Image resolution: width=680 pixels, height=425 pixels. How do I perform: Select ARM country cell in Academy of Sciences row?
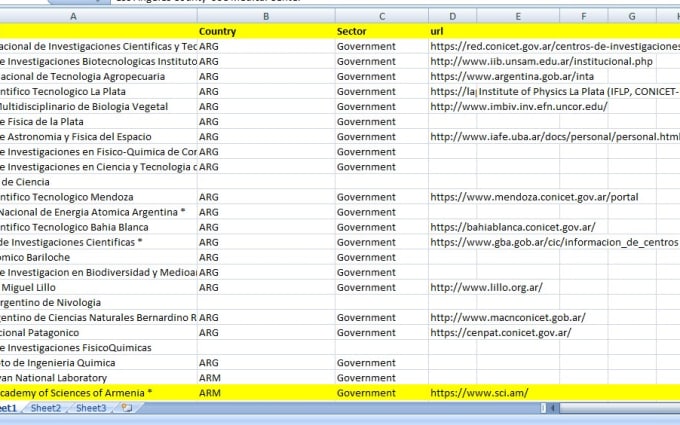pos(266,392)
